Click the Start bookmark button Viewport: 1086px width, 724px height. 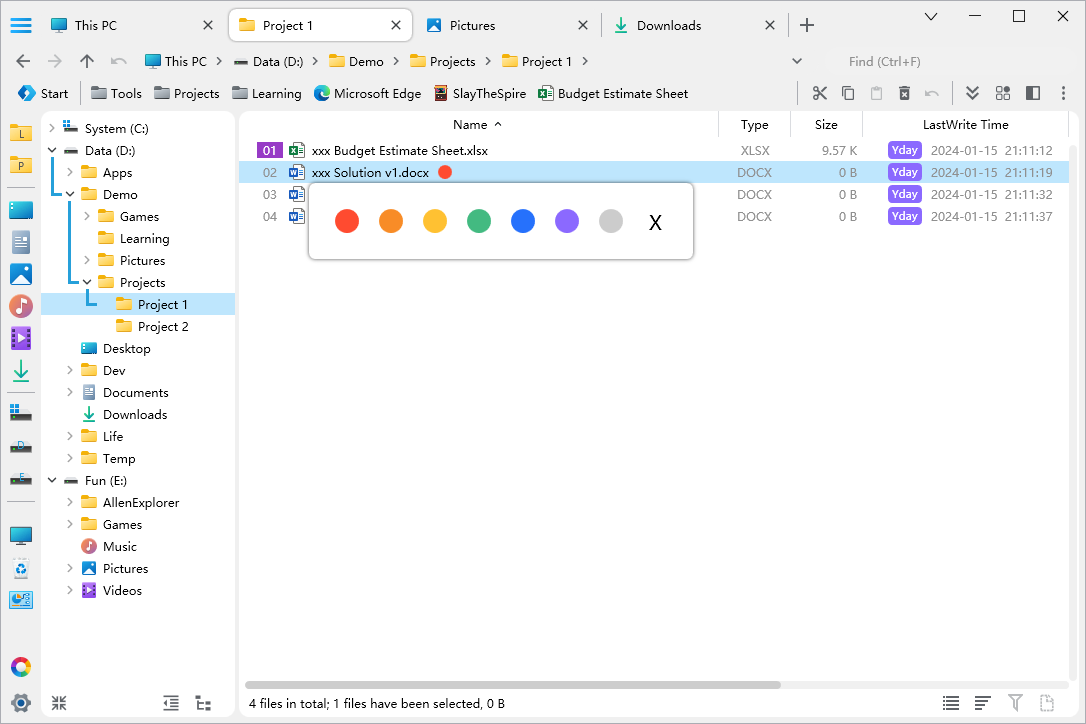tap(43, 93)
